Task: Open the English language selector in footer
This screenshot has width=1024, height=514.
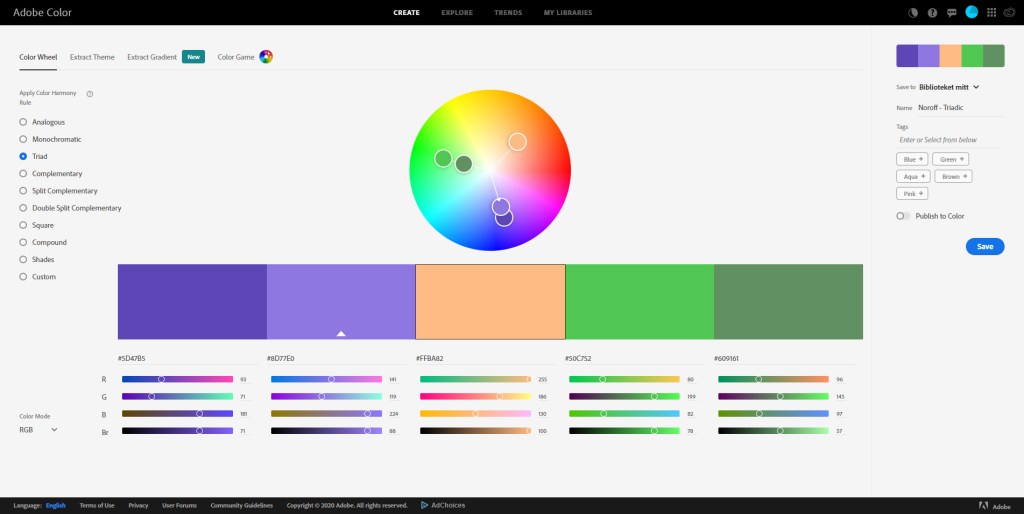Action: (x=55, y=505)
